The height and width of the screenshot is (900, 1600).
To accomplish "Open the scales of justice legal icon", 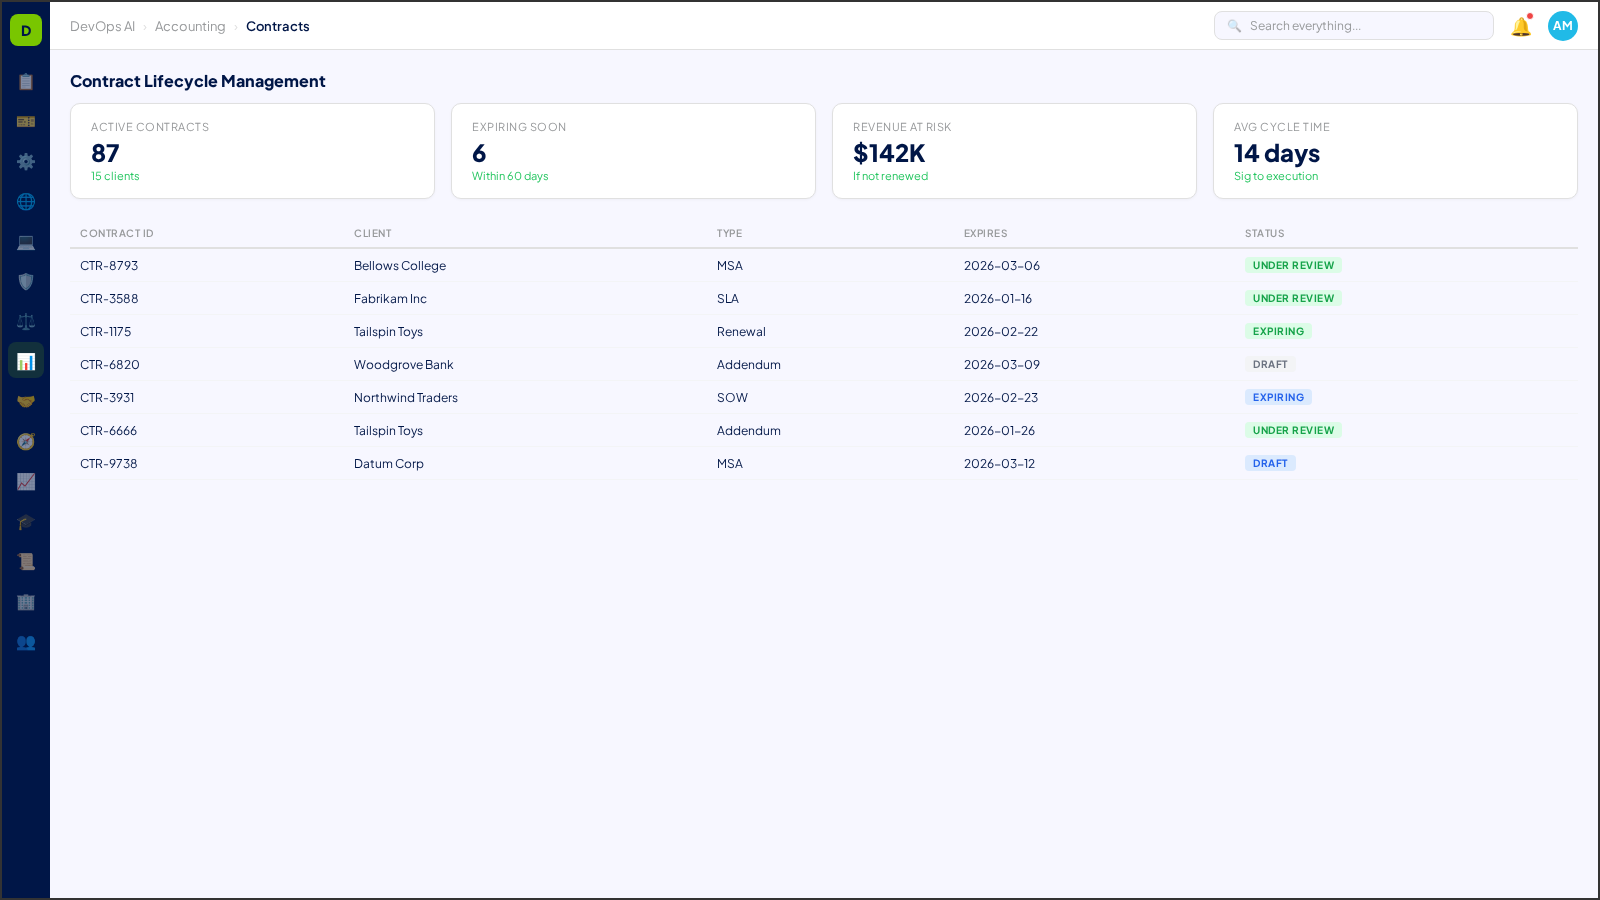I will point(26,321).
